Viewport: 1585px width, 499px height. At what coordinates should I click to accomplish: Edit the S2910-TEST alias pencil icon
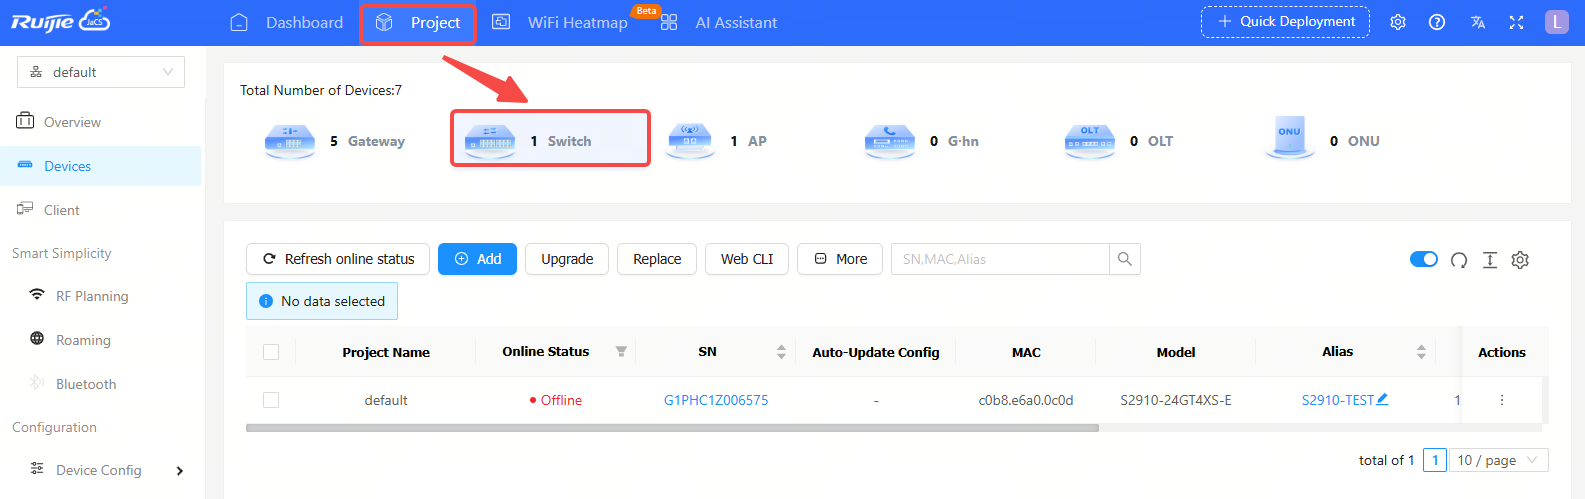(x=1383, y=399)
